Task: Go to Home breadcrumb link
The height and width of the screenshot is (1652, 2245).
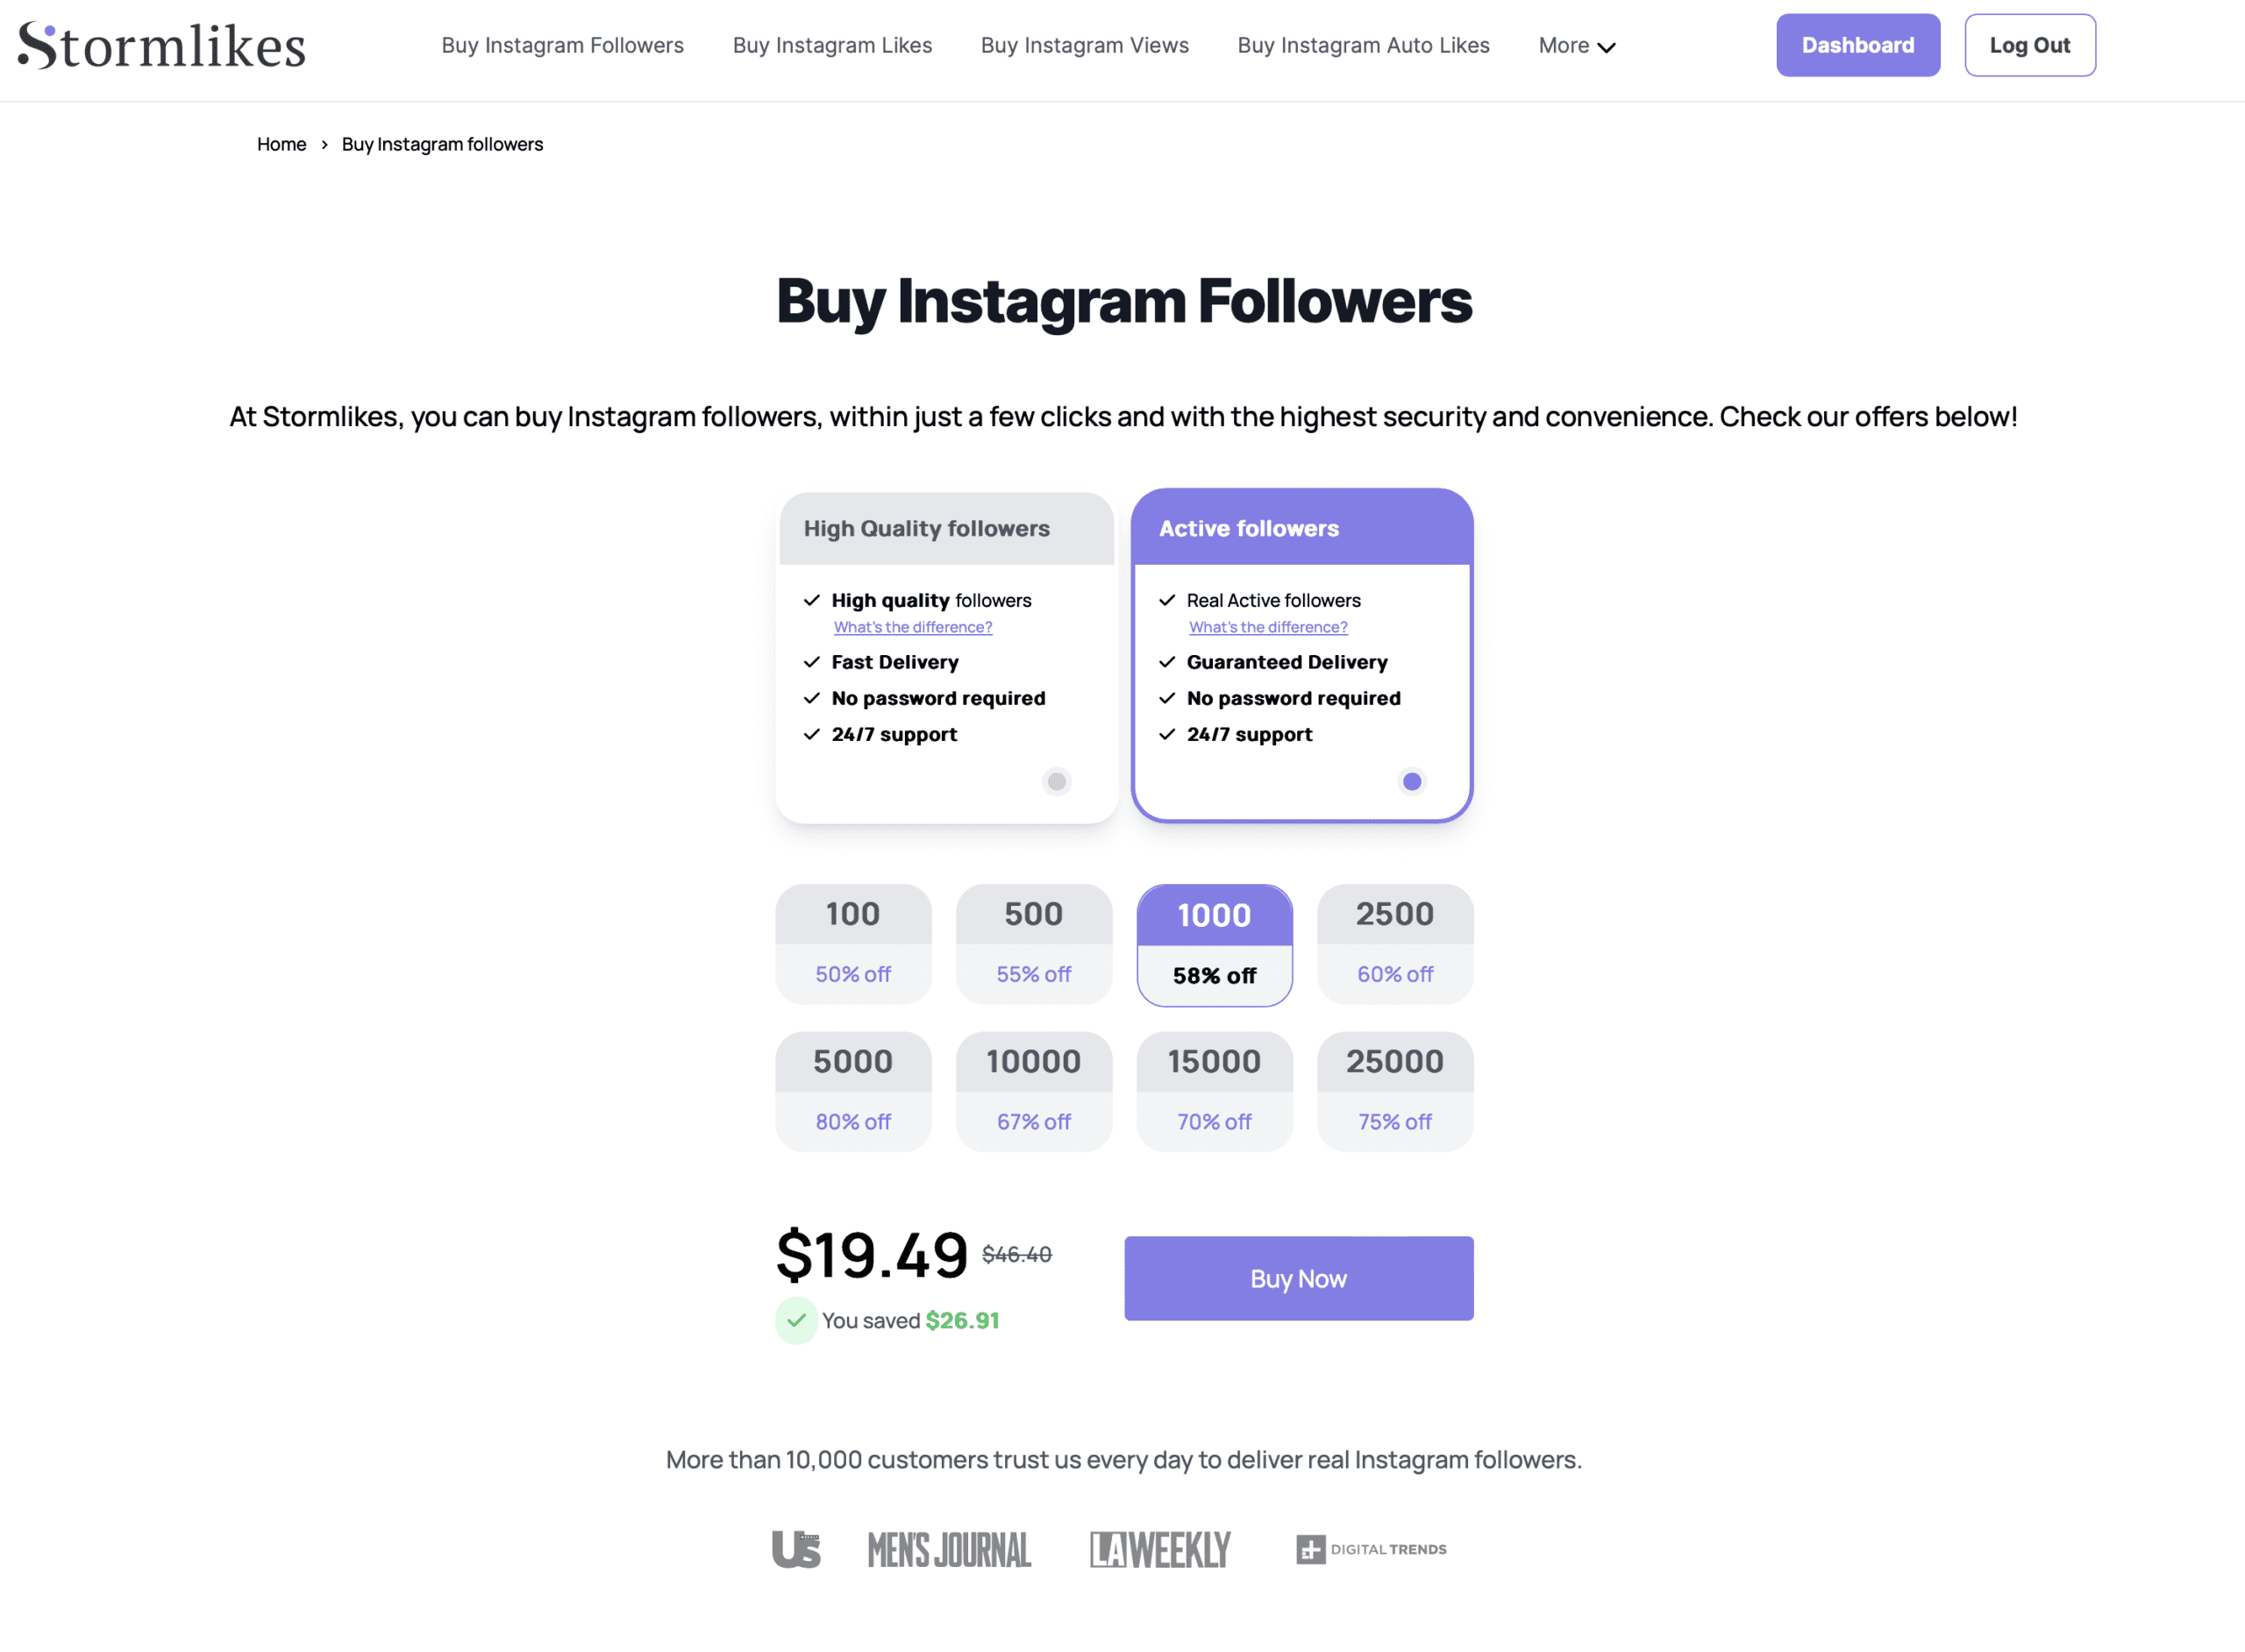Action: point(281,144)
